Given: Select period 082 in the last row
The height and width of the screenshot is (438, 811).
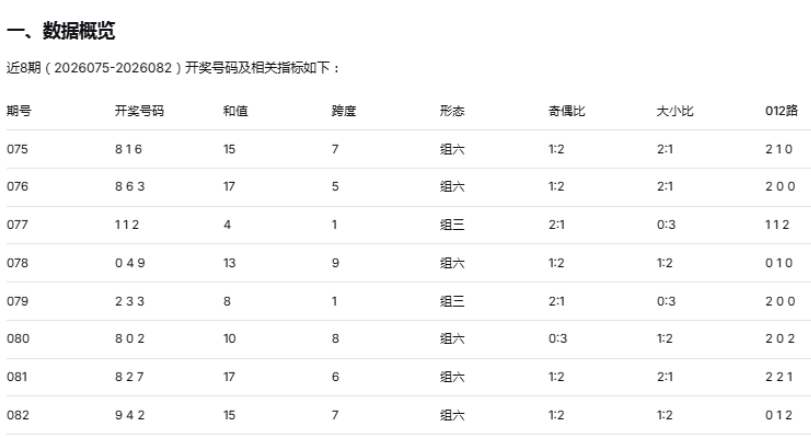Looking at the screenshot, I should 18,415.
